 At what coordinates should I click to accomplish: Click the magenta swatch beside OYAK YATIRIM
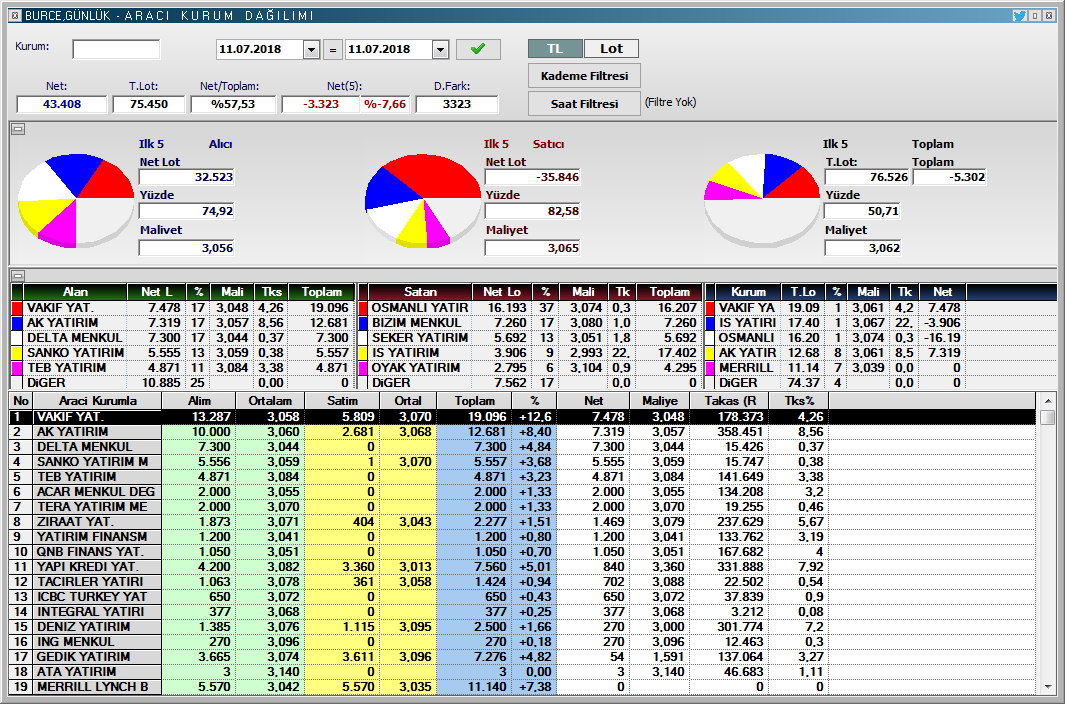363,368
